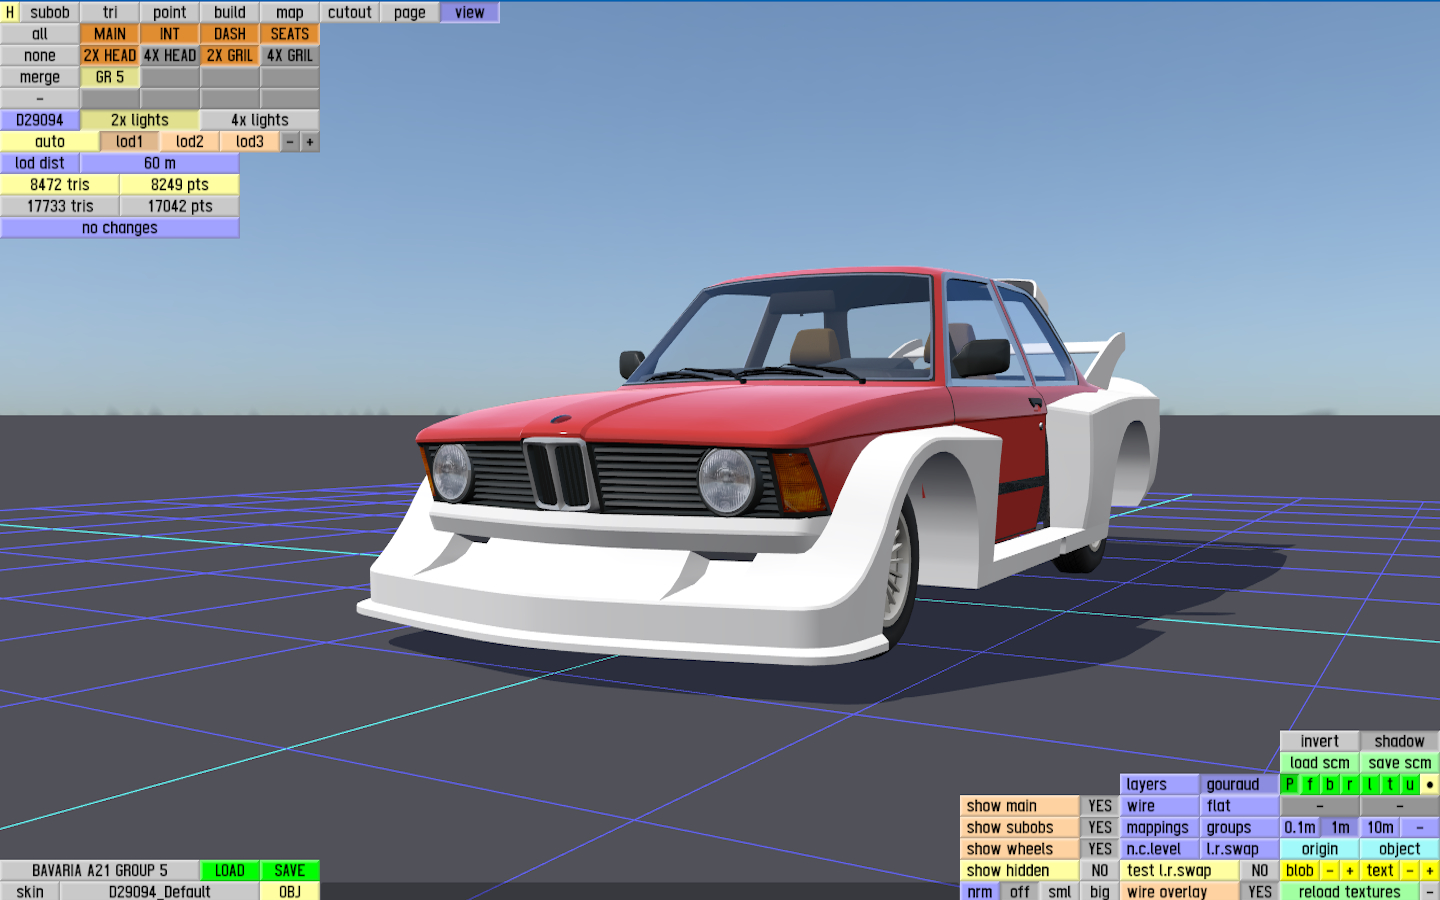Click the yellow dot button

tap(1430, 785)
